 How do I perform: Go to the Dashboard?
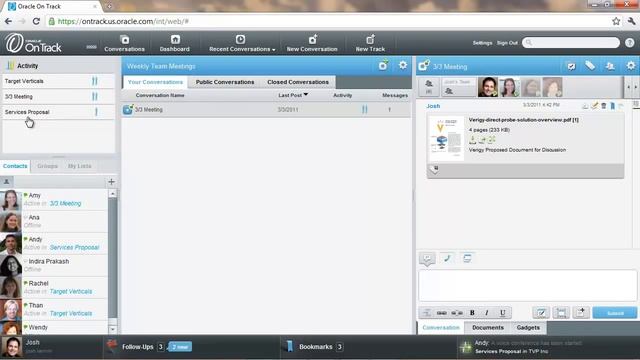175,44
